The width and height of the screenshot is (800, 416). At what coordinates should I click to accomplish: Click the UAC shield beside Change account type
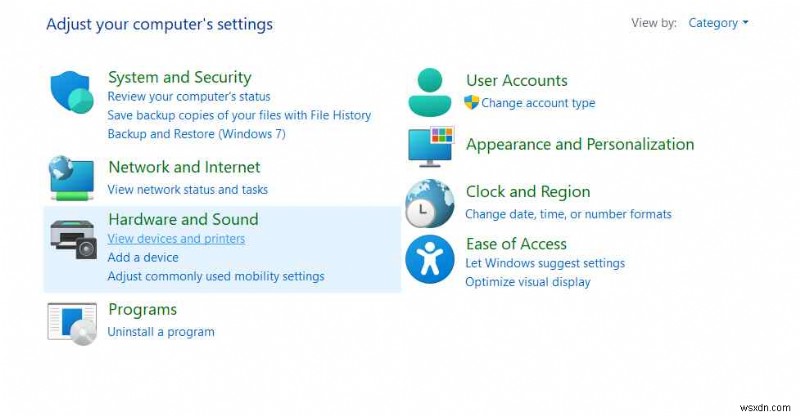pos(471,102)
